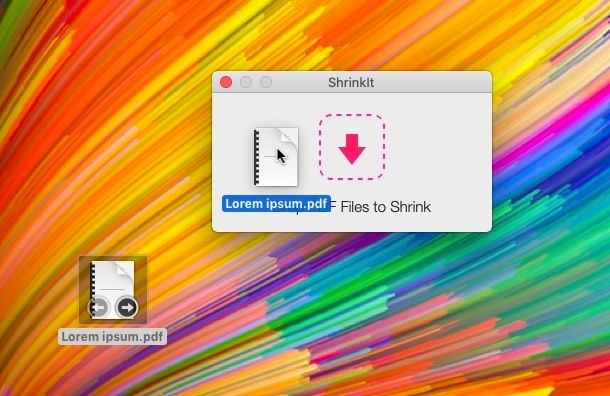Click the dark forward arrow on desktop PDF icon

tap(127, 308)
